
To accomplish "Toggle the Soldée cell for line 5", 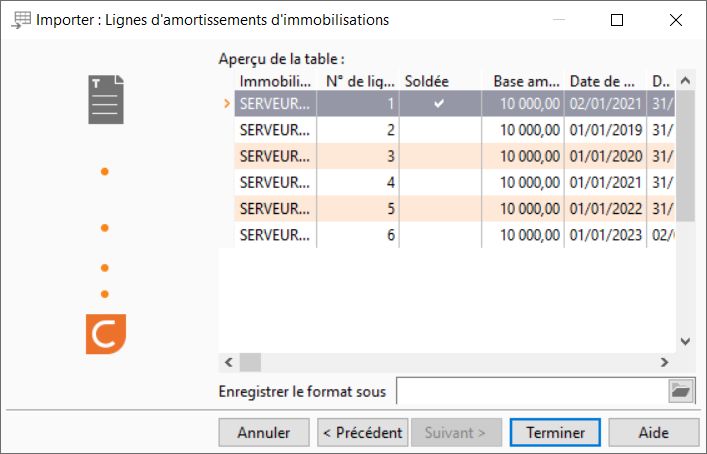I will click(x=440, y=209).
